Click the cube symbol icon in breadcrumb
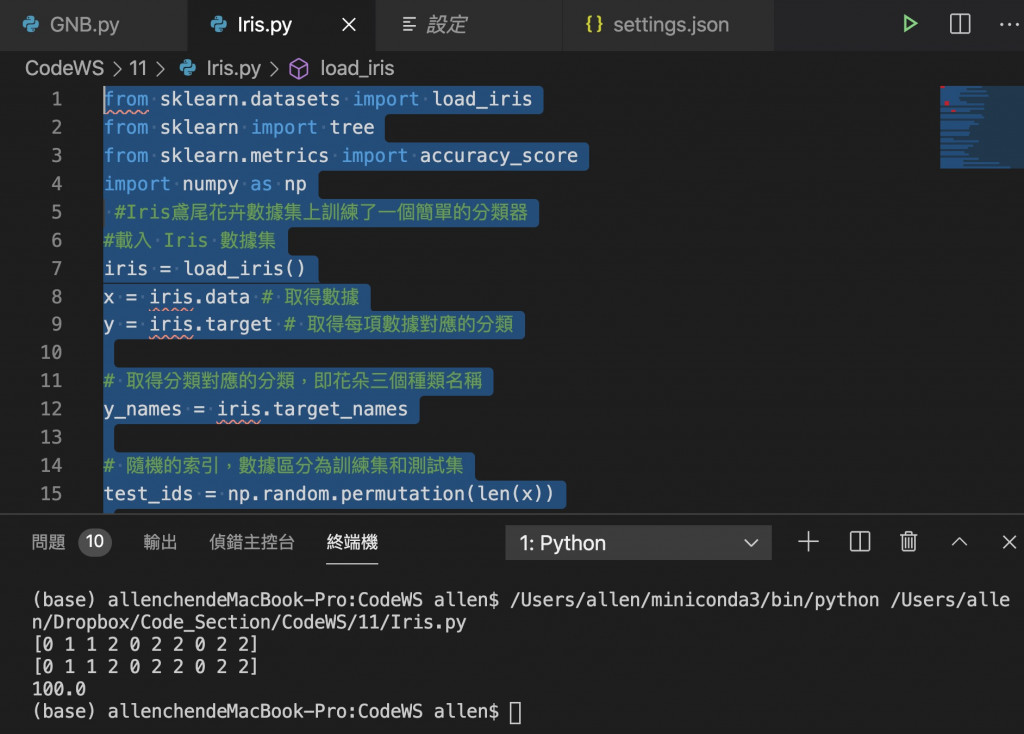The height and width of the screenshot is (734, 1024). (298, 69)
